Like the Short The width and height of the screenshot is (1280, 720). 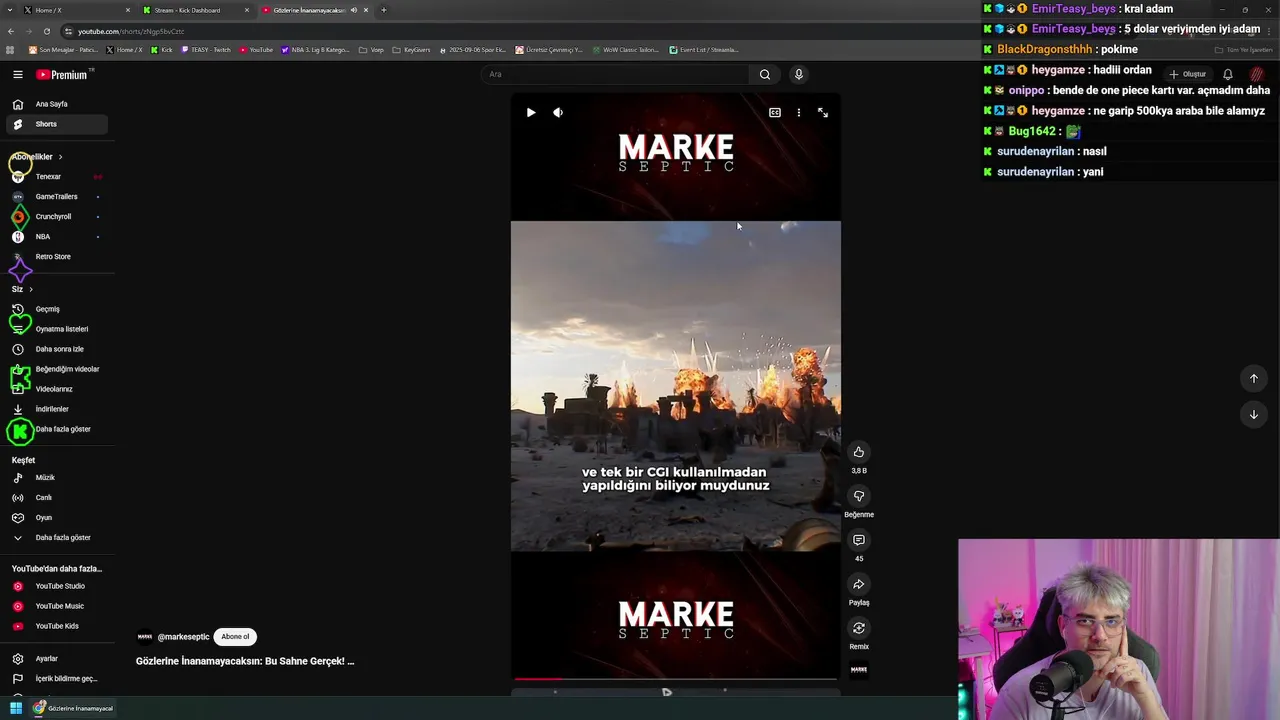click(858, 452)
